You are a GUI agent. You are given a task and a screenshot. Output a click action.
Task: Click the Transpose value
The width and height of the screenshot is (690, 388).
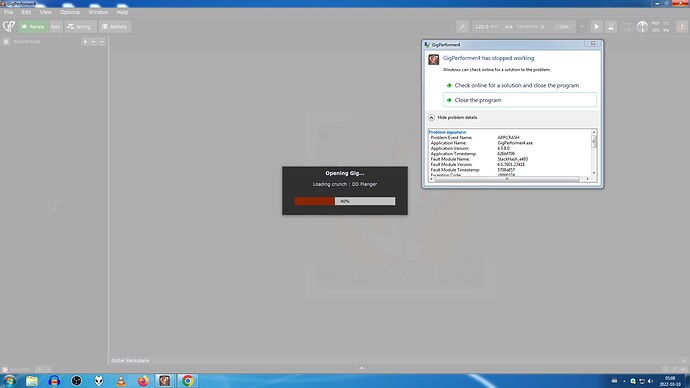click(x=542, y=27)
